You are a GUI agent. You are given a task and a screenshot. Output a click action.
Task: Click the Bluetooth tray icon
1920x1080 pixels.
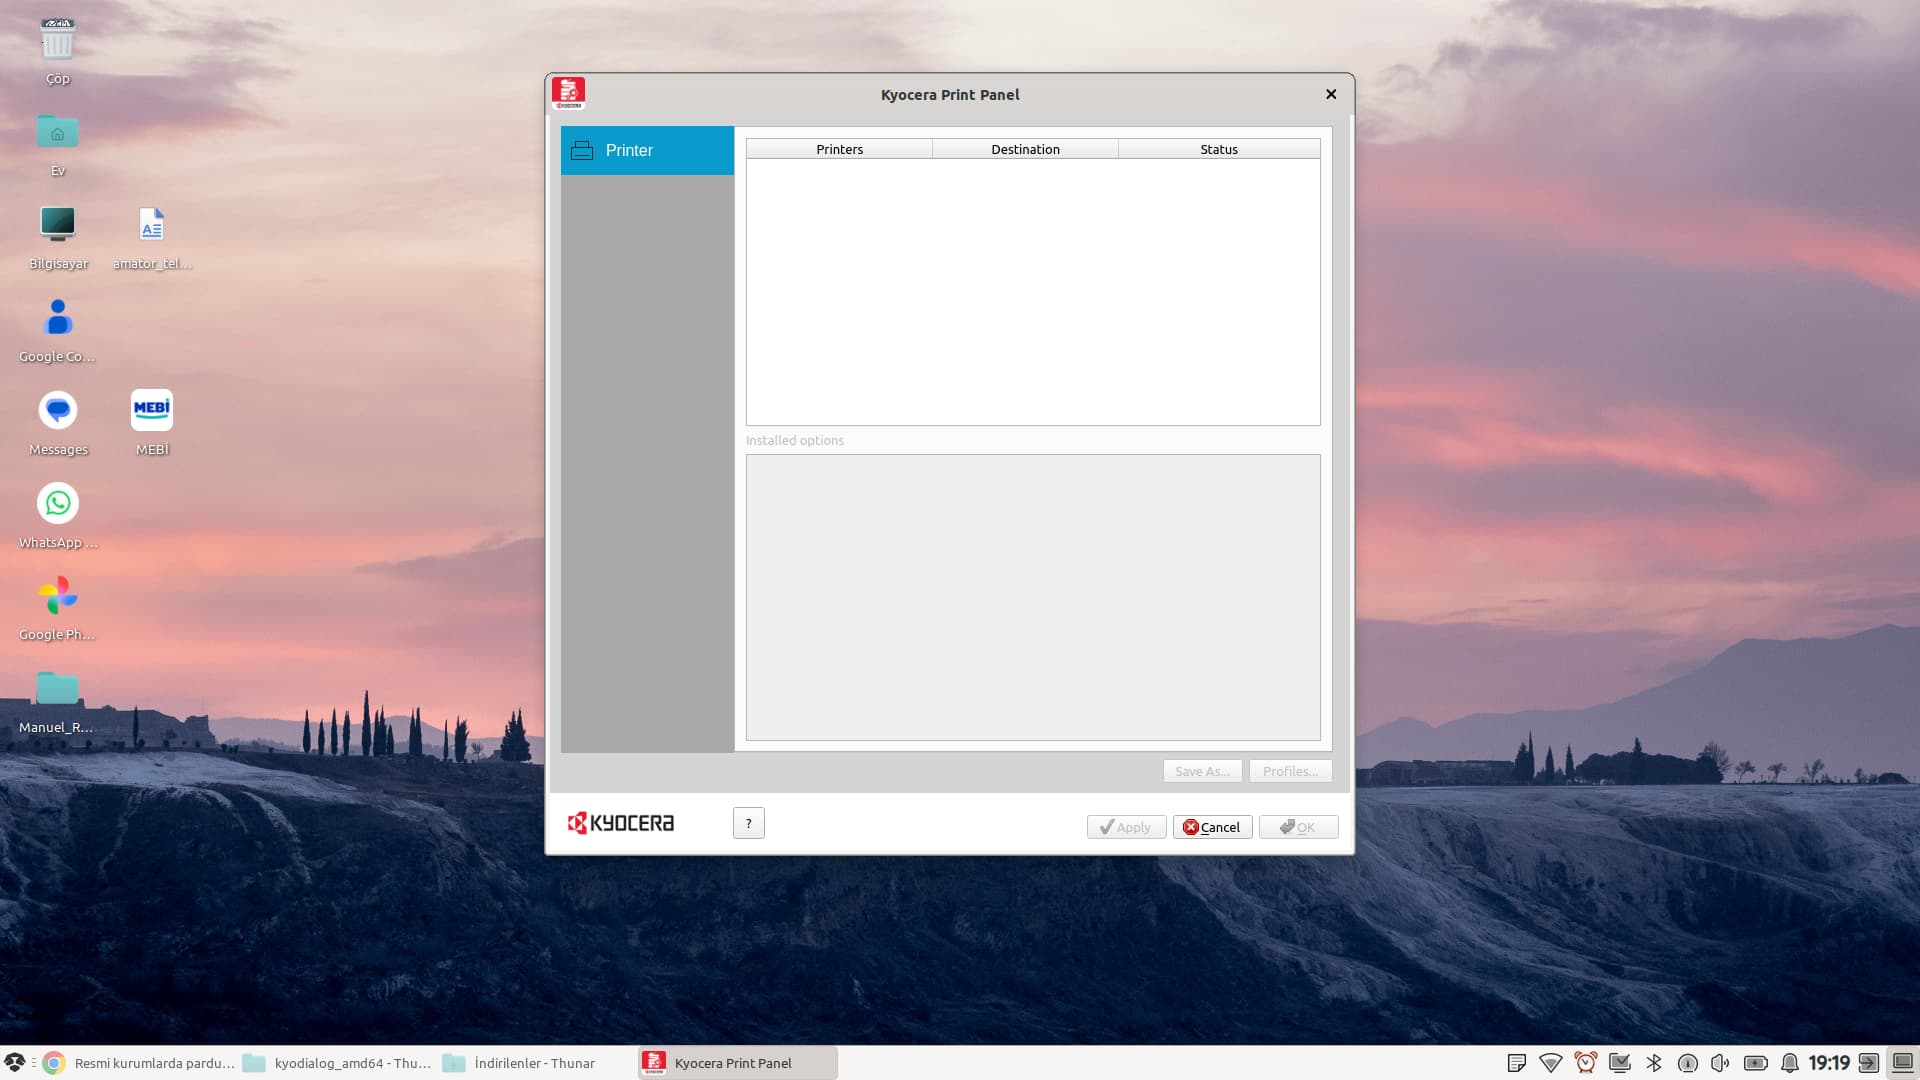point(1653,1063)
